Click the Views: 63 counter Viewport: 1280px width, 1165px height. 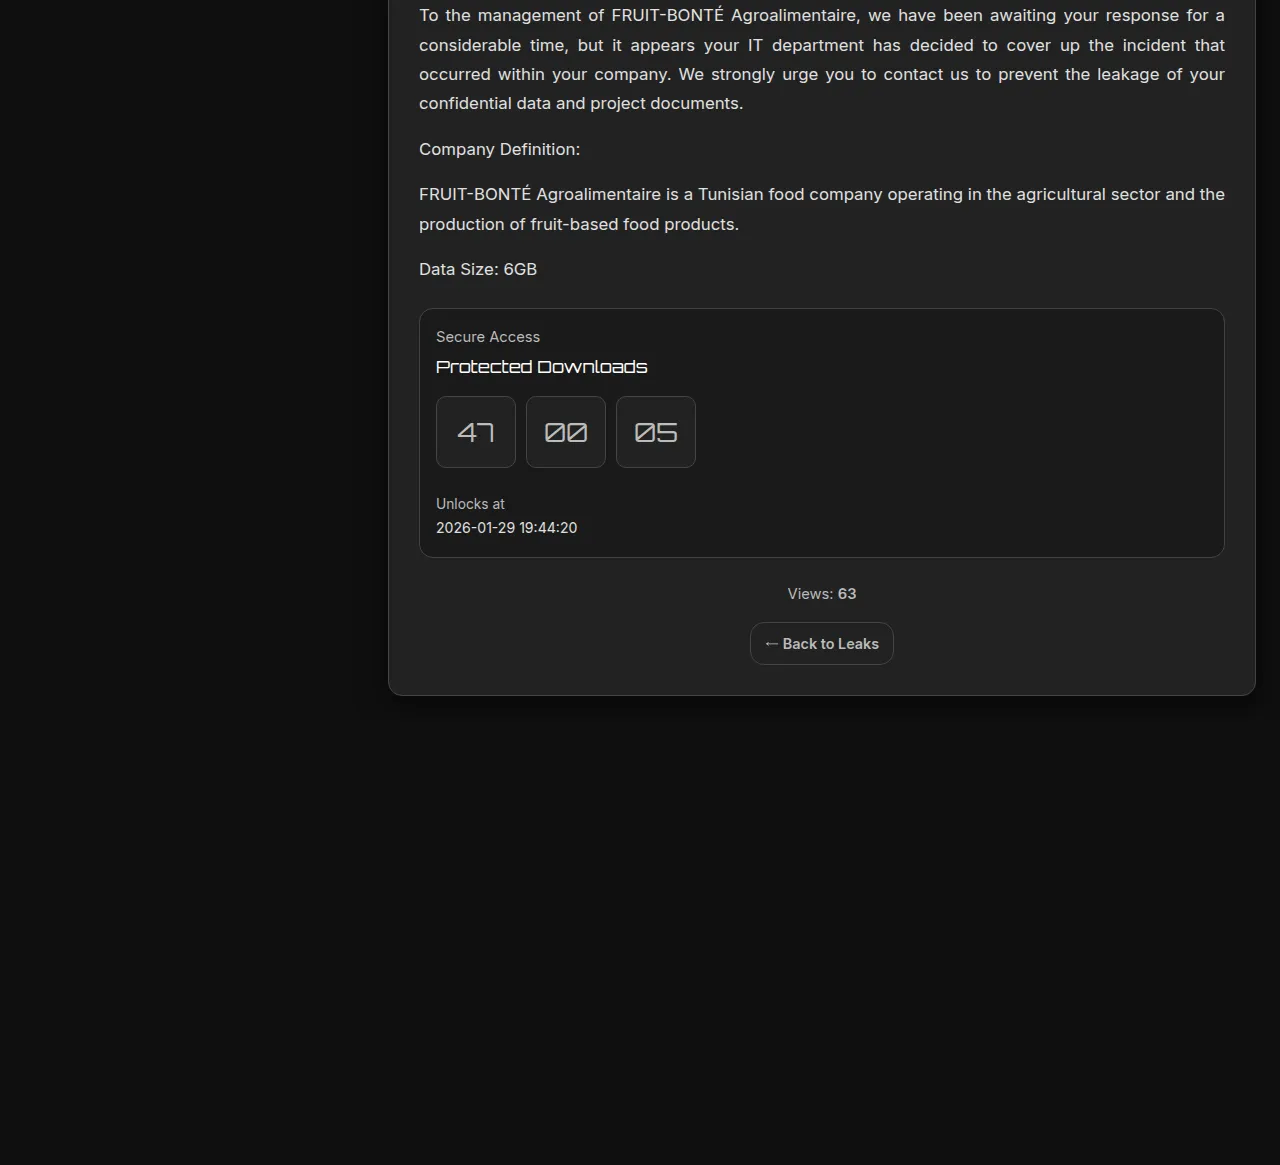(x=821, y=594)
